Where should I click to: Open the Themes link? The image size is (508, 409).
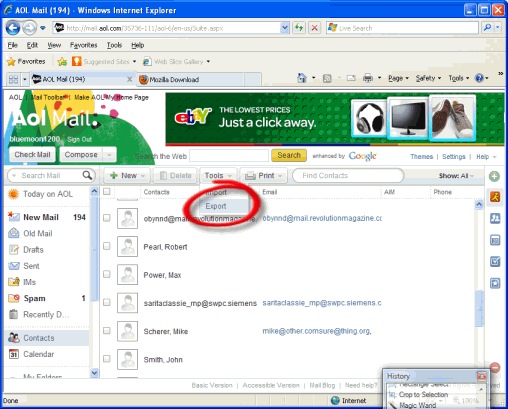422,157
